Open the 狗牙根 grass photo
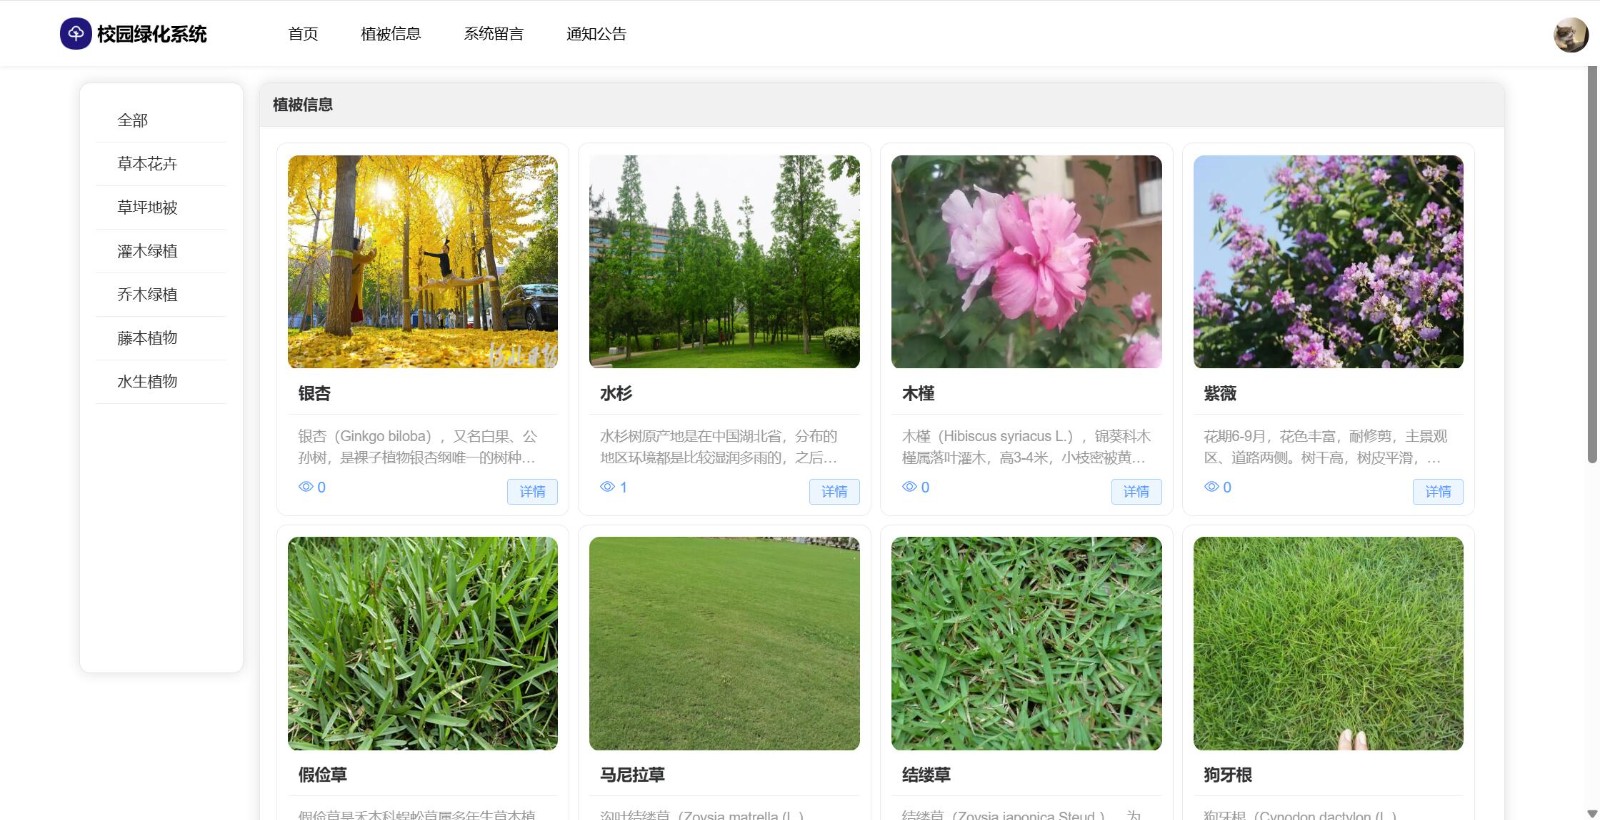 1329,643
